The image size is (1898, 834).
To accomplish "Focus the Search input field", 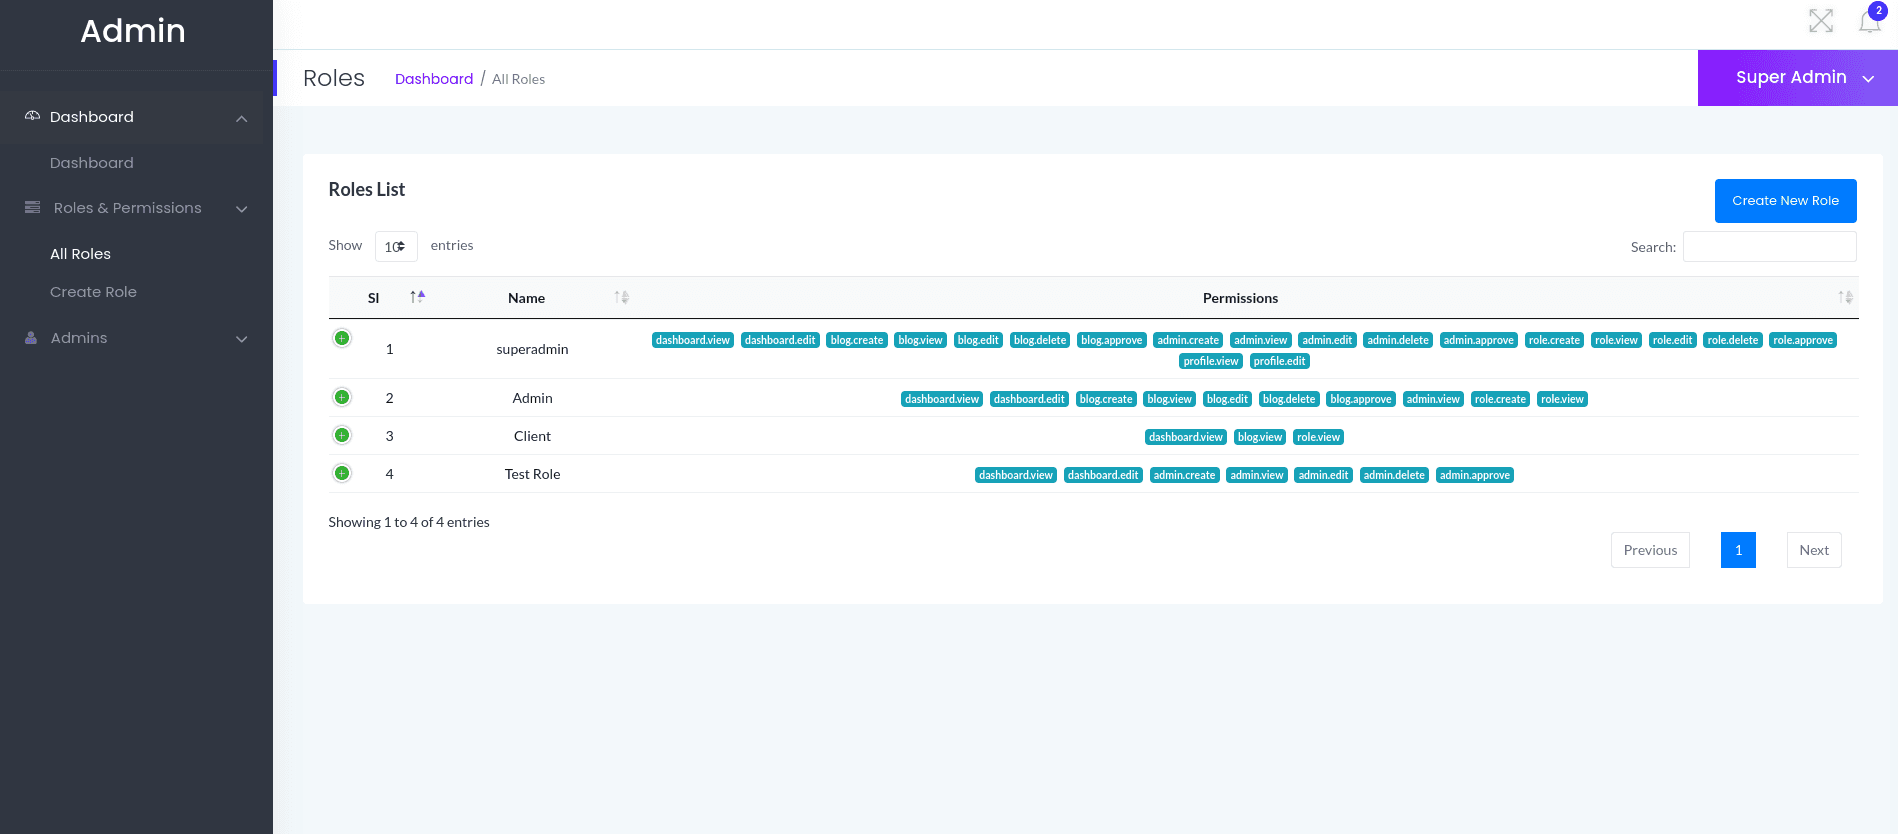I will point(1770,246).
